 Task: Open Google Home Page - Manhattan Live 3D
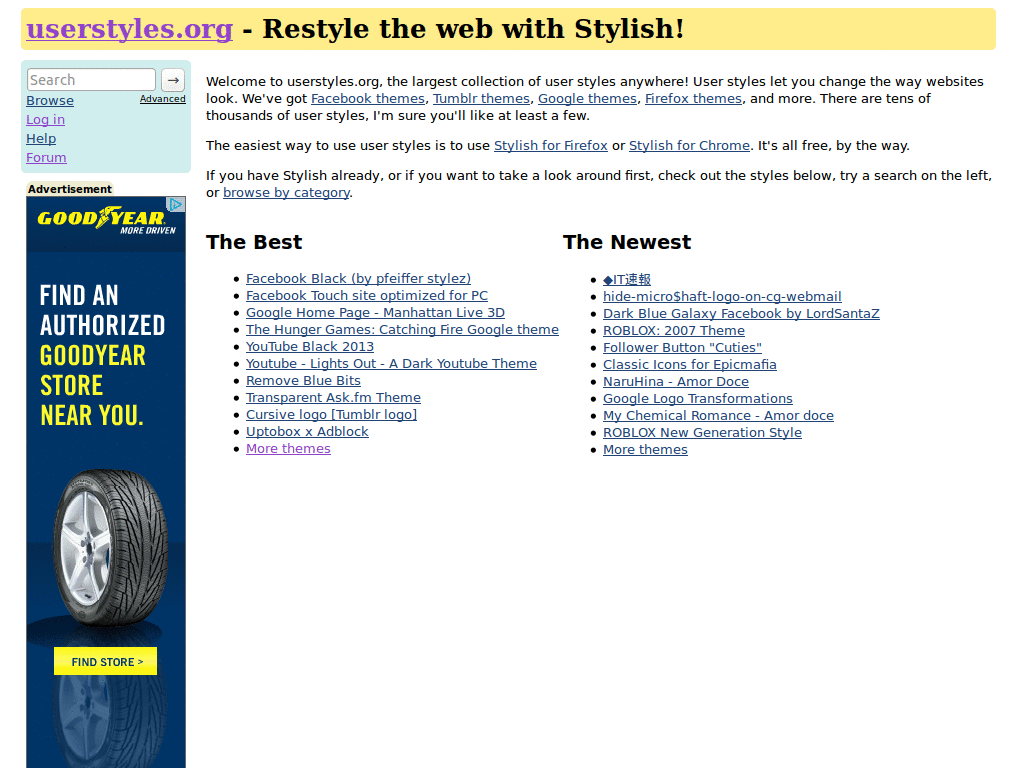[376, 313]
